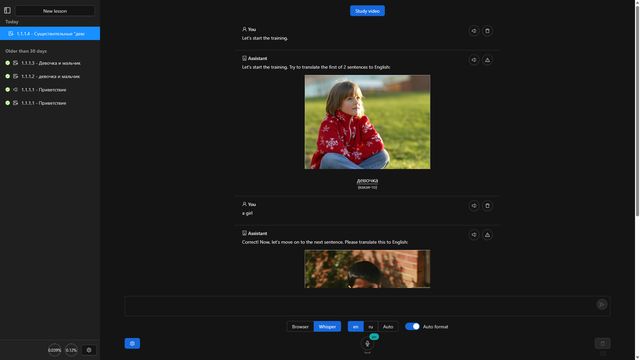This screenshot has height=360, width=640.
Task: Play audio of "a girl" message
Action: (x=473, y=206)
